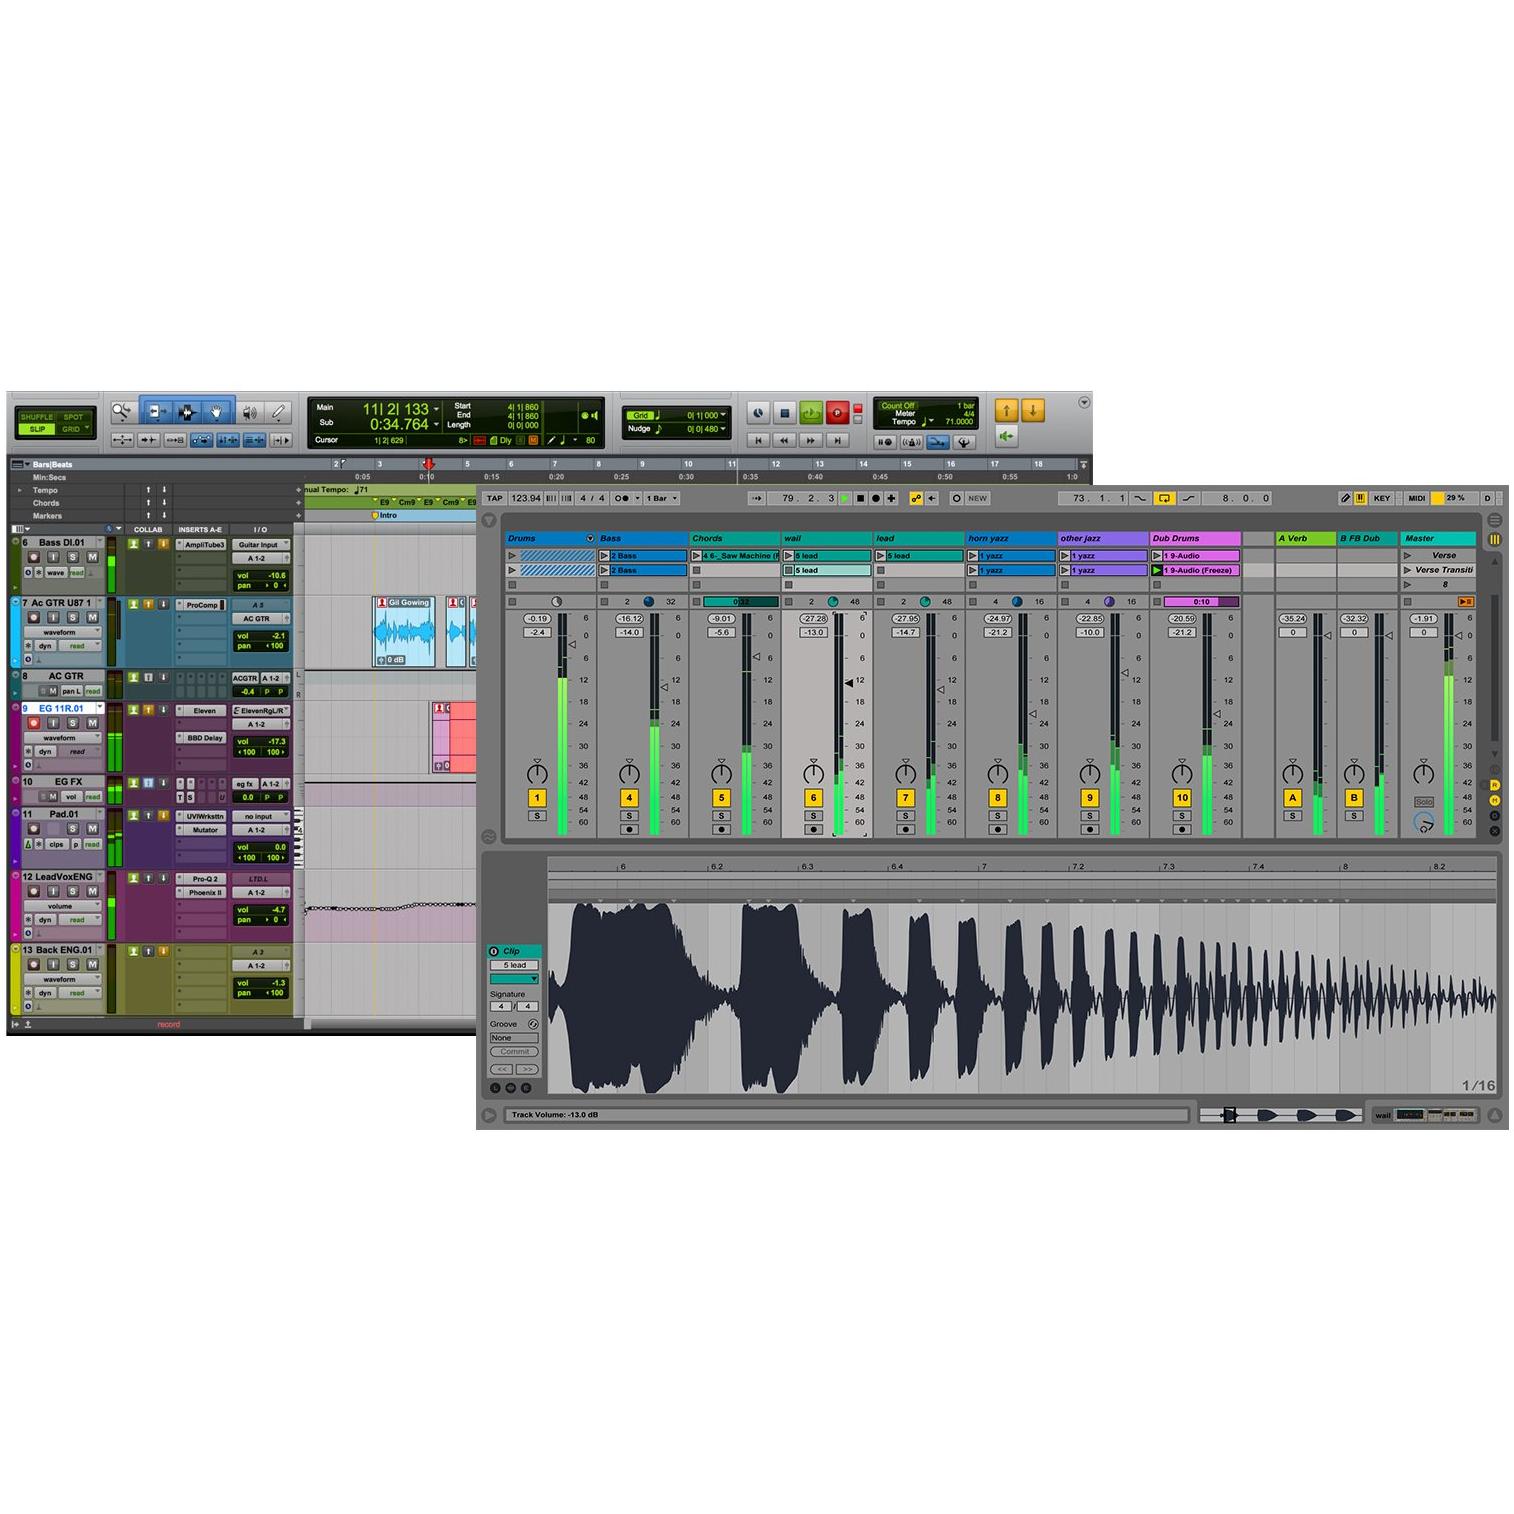Screen dimensions: 1514x1514
Task: Open the Main counter format dropdown in Pro Tools
Action: 436,409
